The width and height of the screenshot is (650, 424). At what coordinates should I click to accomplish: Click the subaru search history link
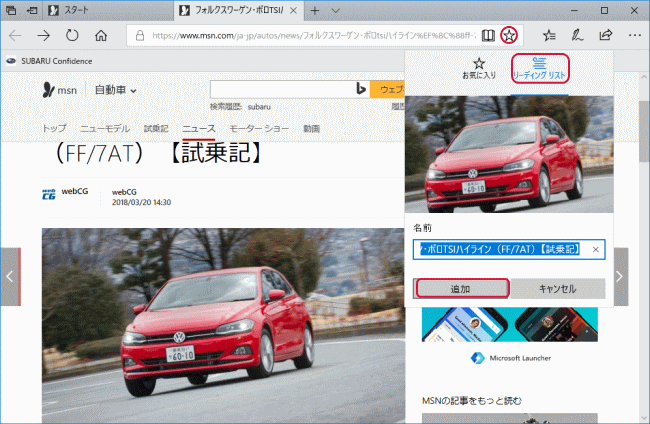pyautogui.click(x=259, y=107)
